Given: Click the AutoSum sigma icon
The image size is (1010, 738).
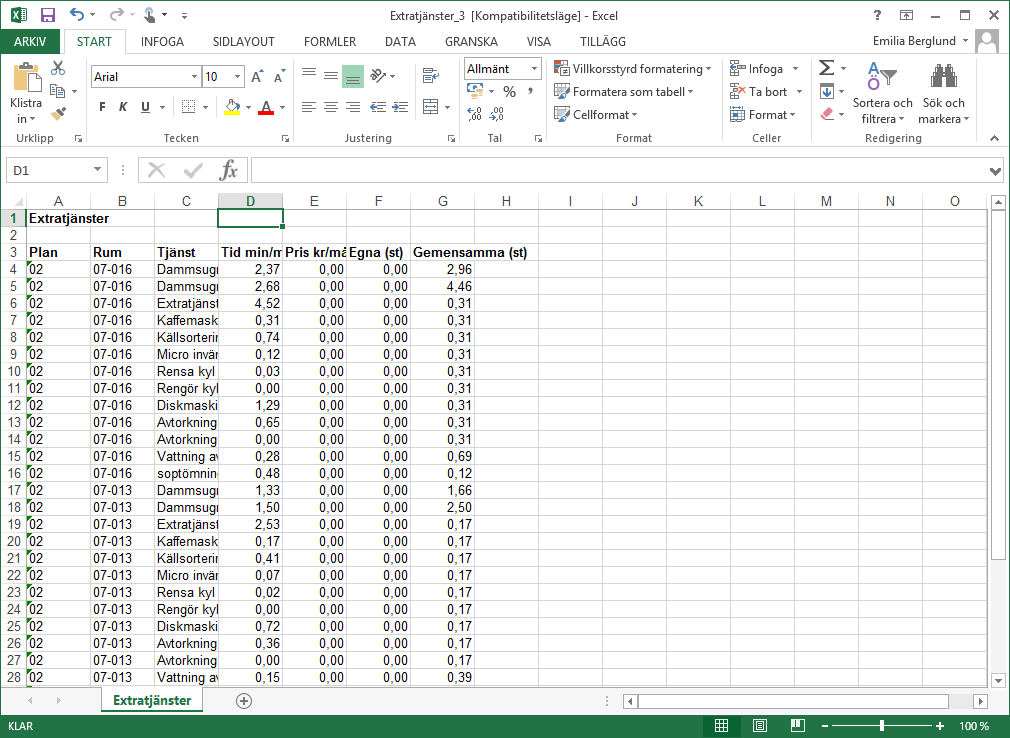Looking at the screenshot, I should [826, 68].
